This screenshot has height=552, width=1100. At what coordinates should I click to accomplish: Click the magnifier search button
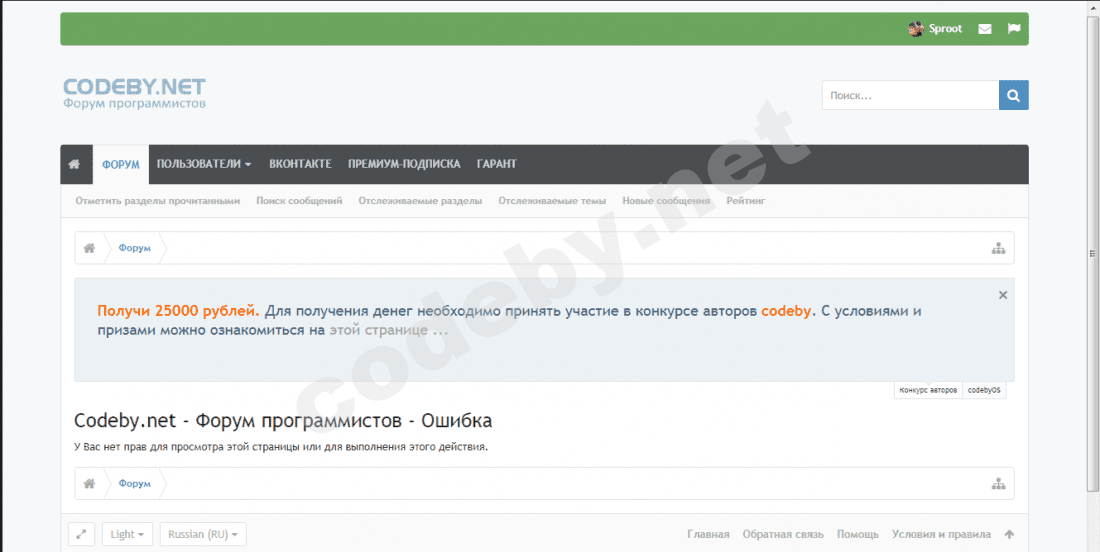[x=1014, y=95]
